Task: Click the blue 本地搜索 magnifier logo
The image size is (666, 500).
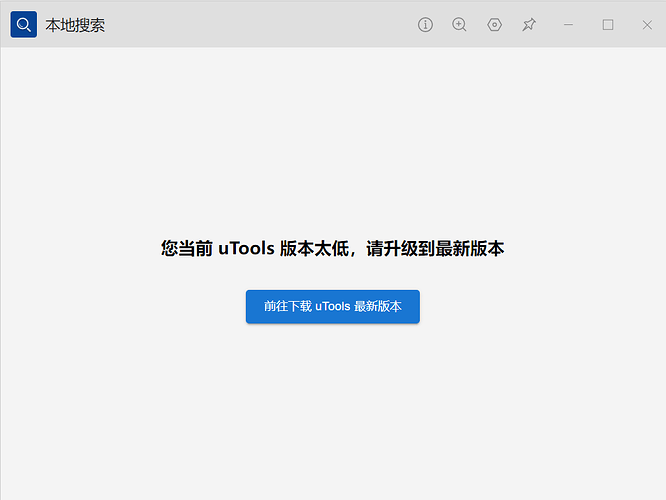Action: (x=24, y=25)
